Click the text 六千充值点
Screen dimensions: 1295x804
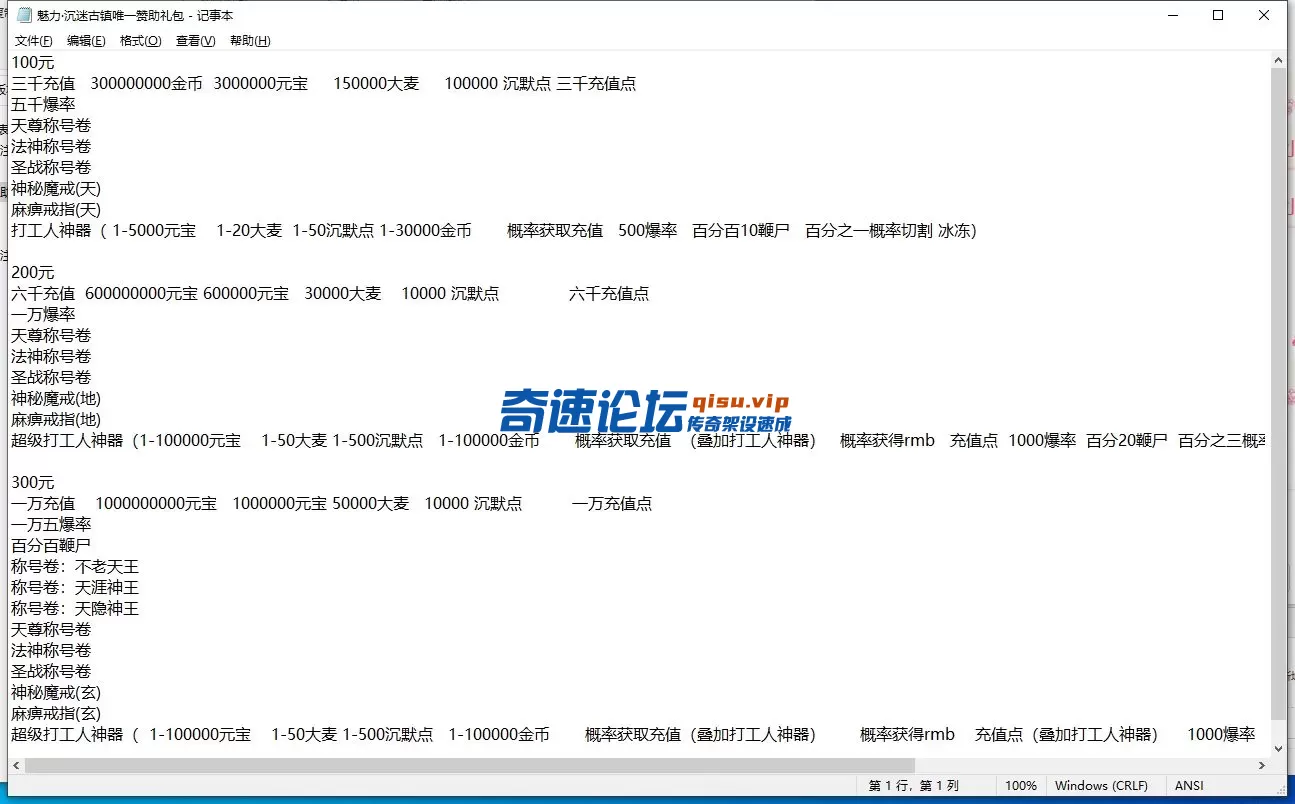(609, 294)
